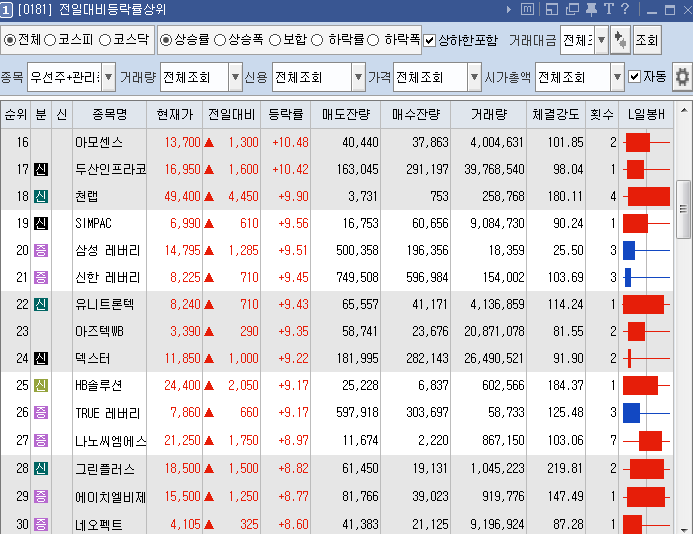Click the scrollbar down arrow

click(684, 528)
